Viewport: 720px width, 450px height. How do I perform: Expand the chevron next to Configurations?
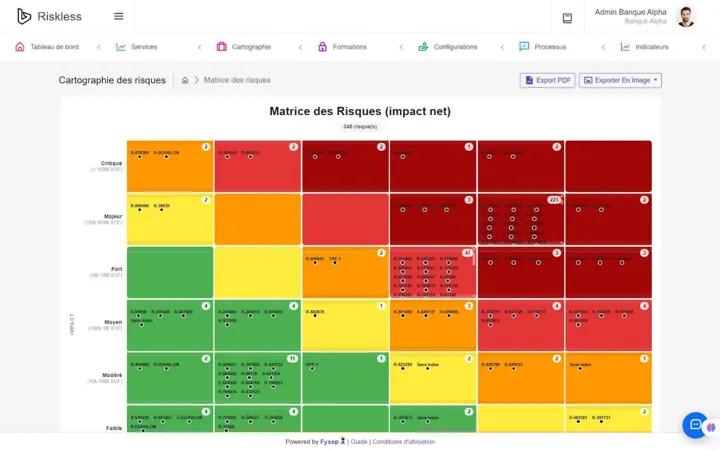502,47
